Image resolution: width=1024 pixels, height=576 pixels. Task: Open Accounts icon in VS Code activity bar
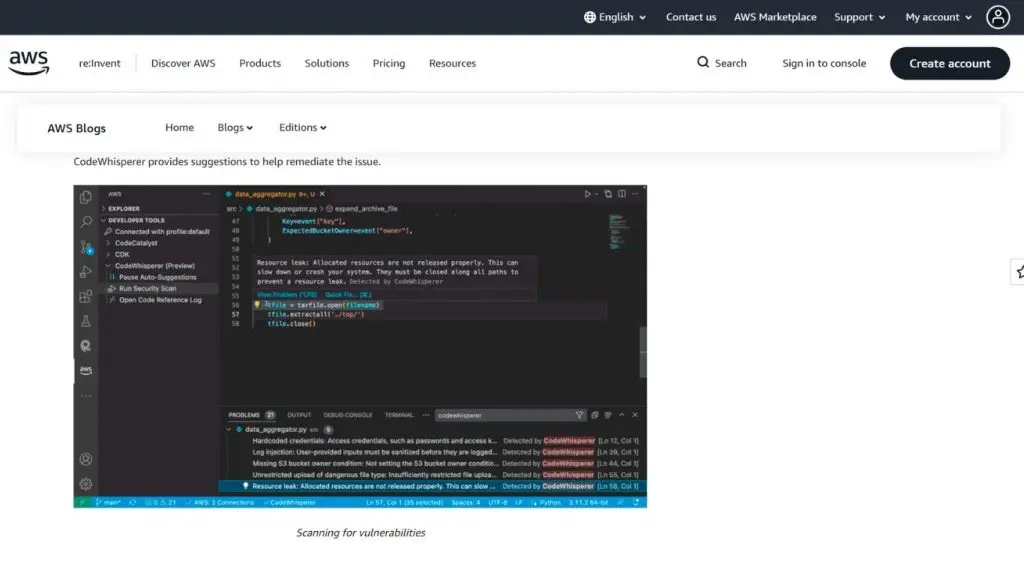86,459
